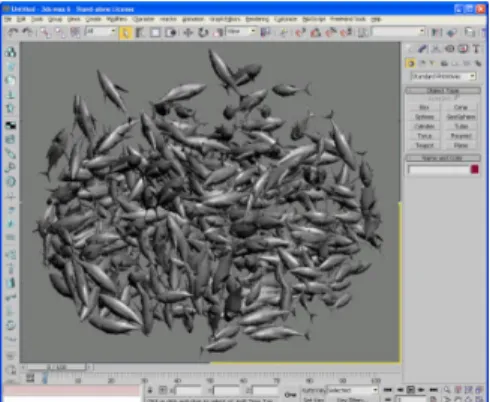
Task: Click the Play Animation button
Action: coord(411,390)
